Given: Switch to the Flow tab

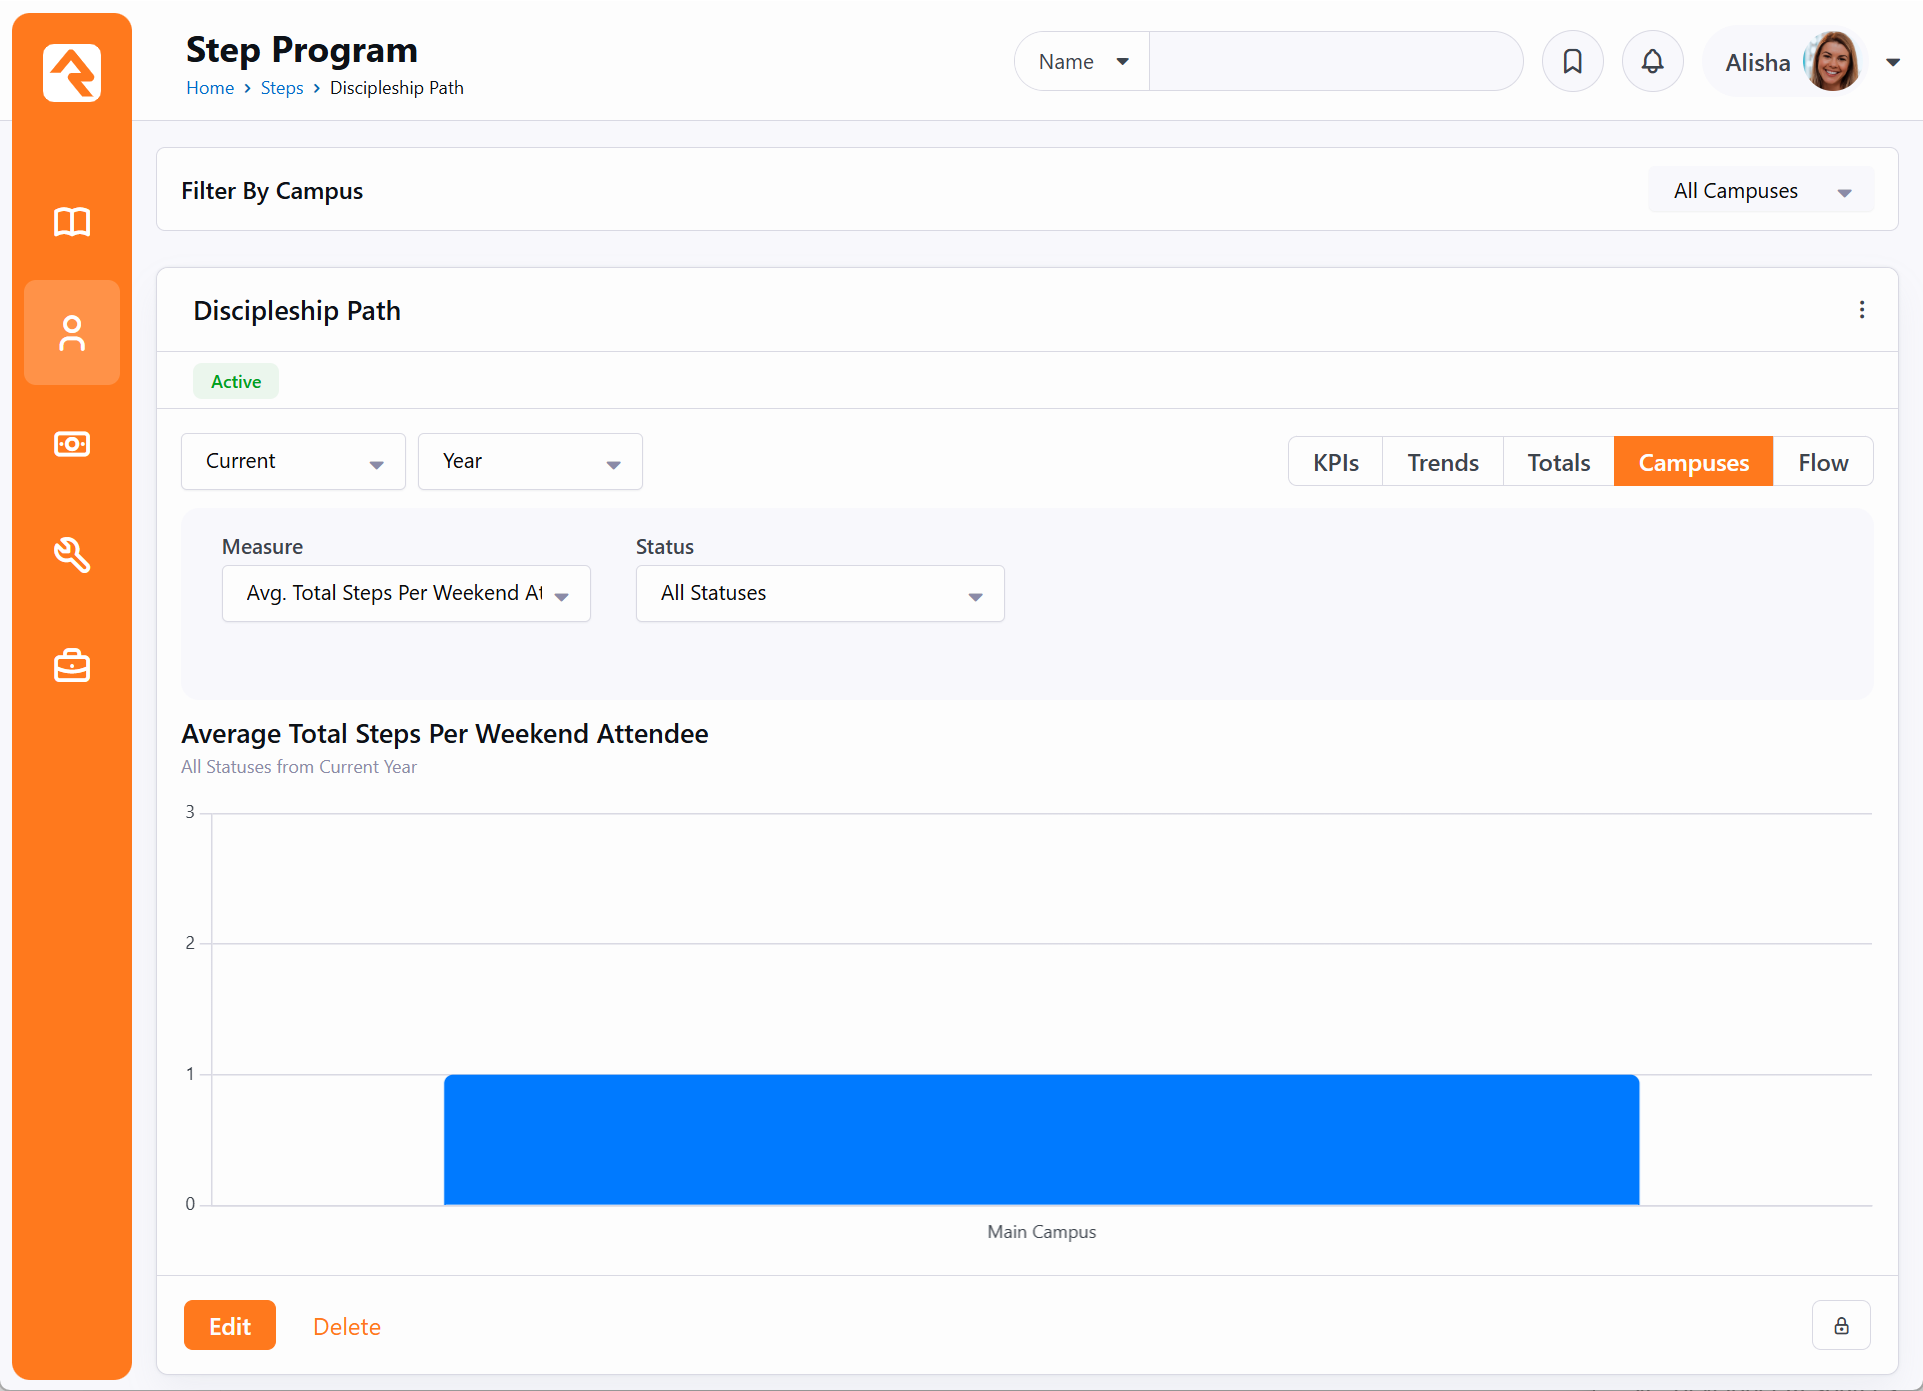Looking at the screenshot, I should pyautogui.click(x=1822, y=463).
